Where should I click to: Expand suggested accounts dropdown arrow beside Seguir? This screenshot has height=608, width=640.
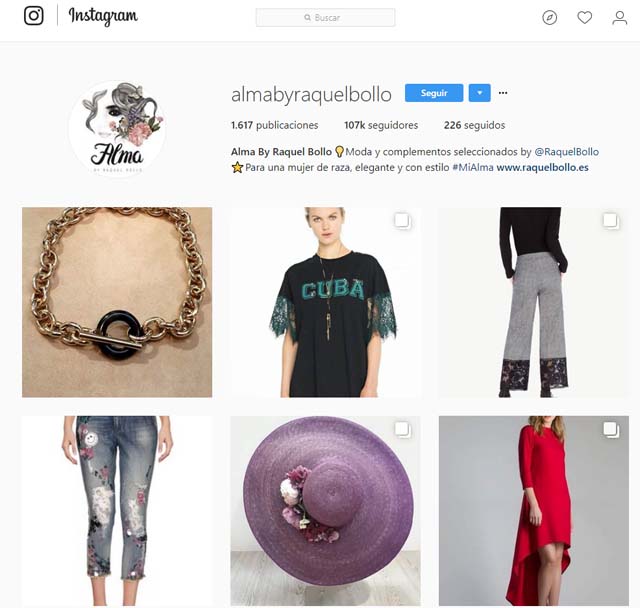coord(480,93)
